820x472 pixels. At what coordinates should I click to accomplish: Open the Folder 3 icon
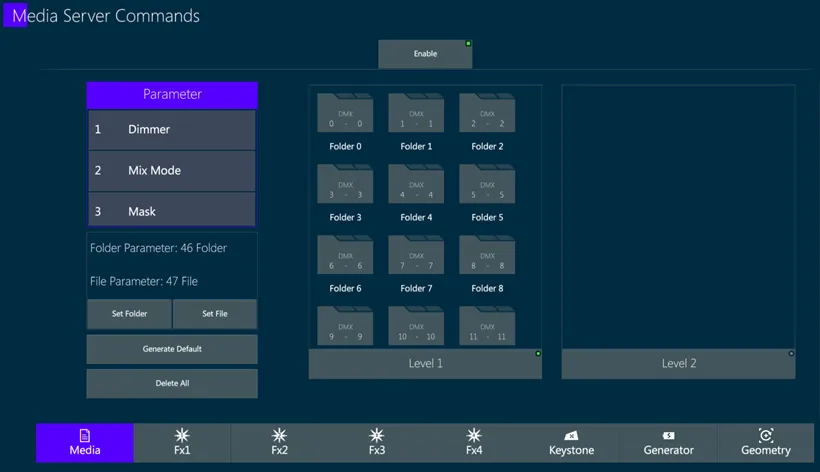(345, 183)
